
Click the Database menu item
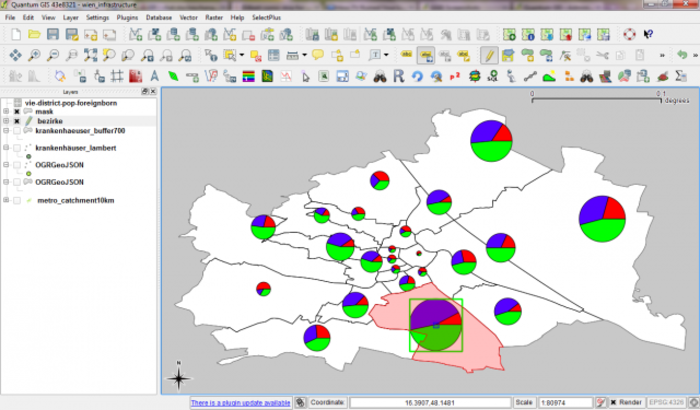pos(159,18)
